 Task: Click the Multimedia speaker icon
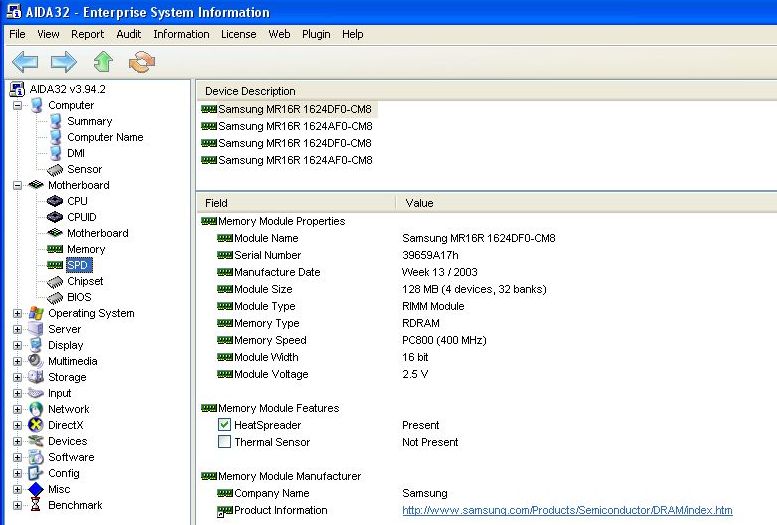point(36,361)
